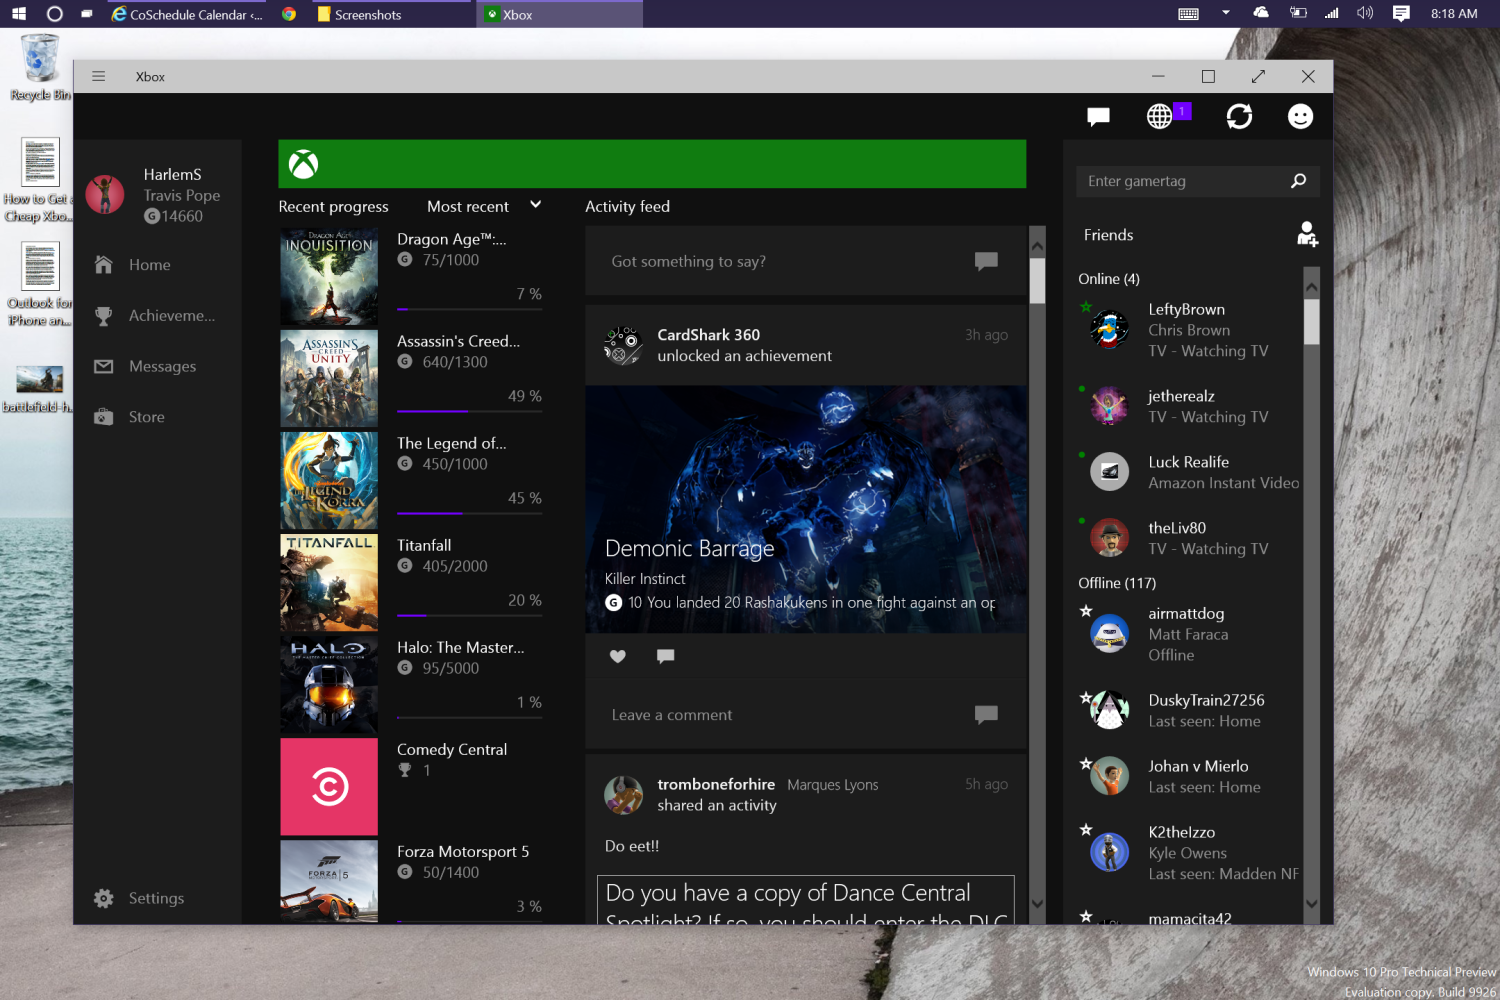
Task: Open the chat messages icon
Action: pyautogui.click(x=1098, y=117)
